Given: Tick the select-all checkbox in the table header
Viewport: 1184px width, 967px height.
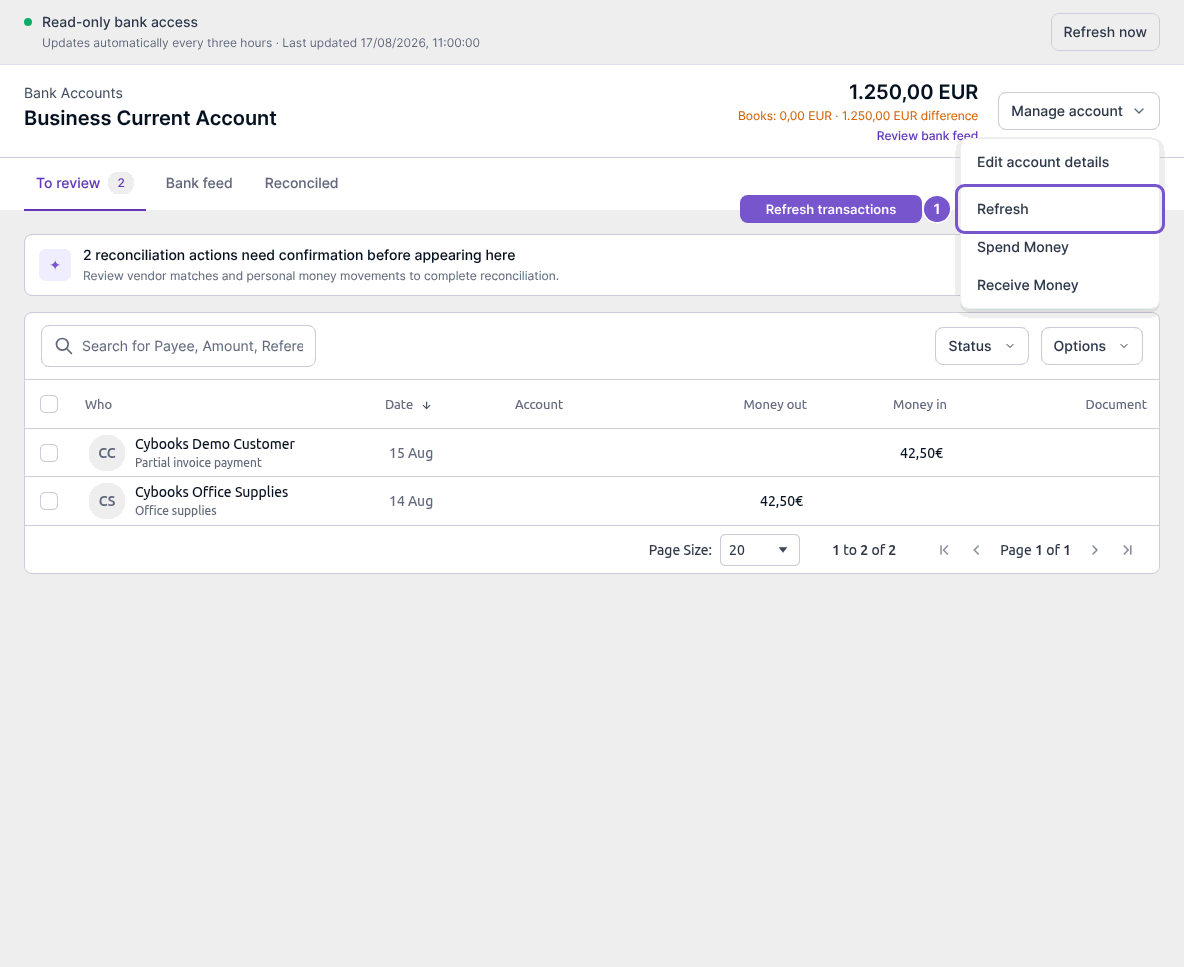Looking at the screenshot, I should coord(49,404).
